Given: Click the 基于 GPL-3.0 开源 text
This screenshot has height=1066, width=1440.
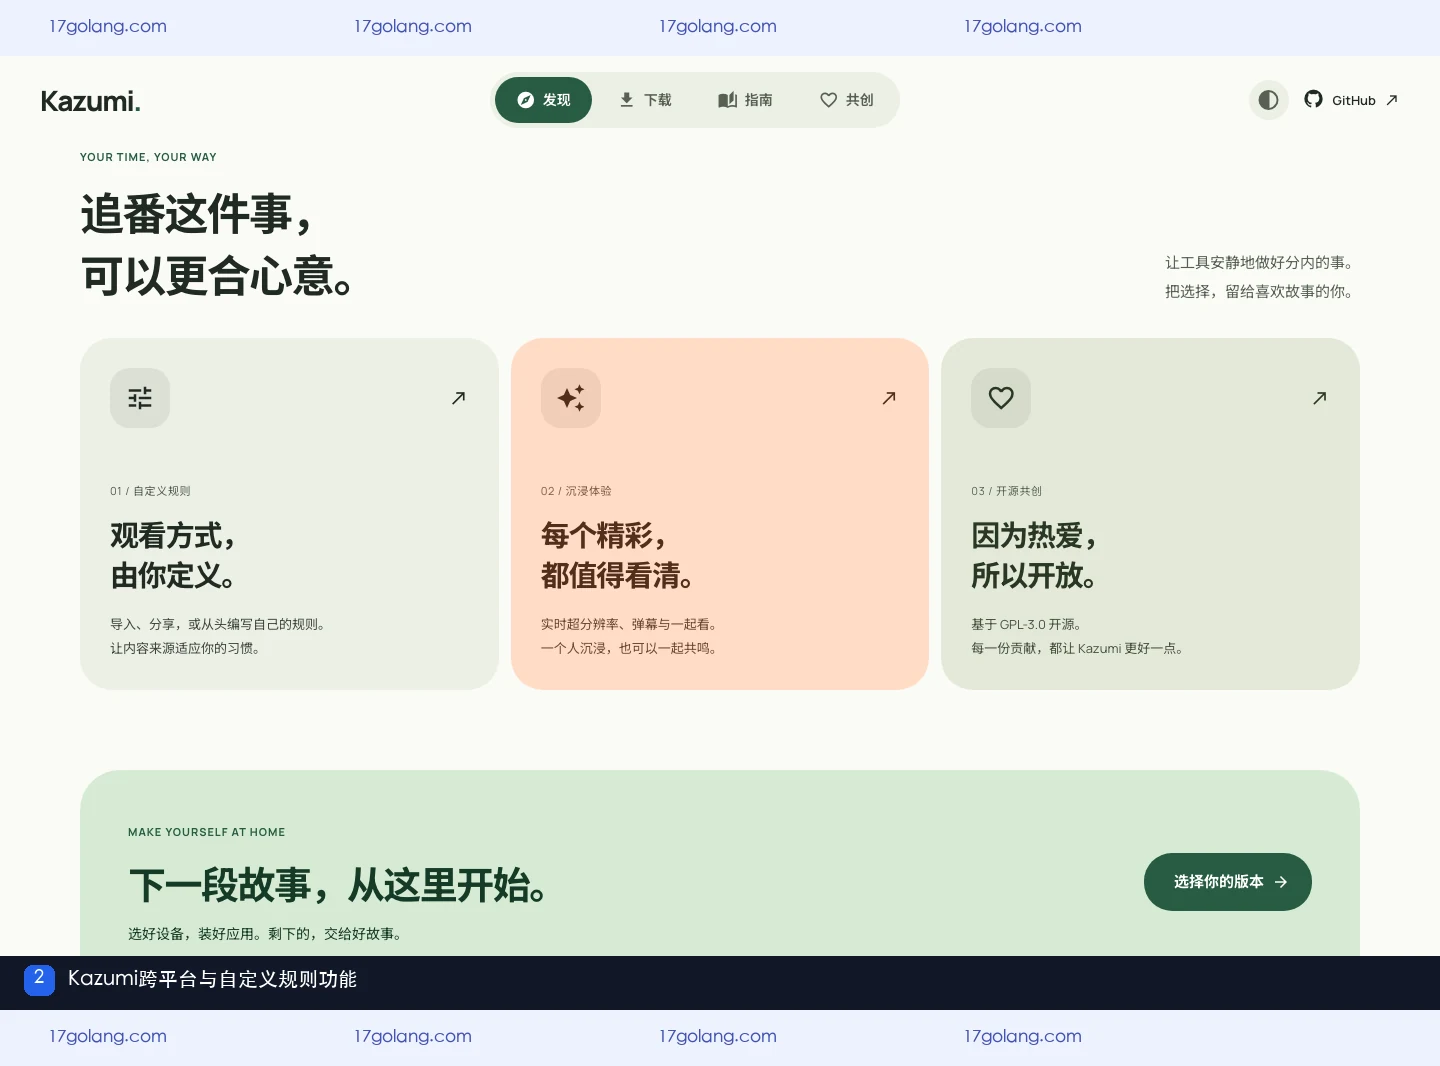Looking at the screenshot, I should coord(1026,624).
